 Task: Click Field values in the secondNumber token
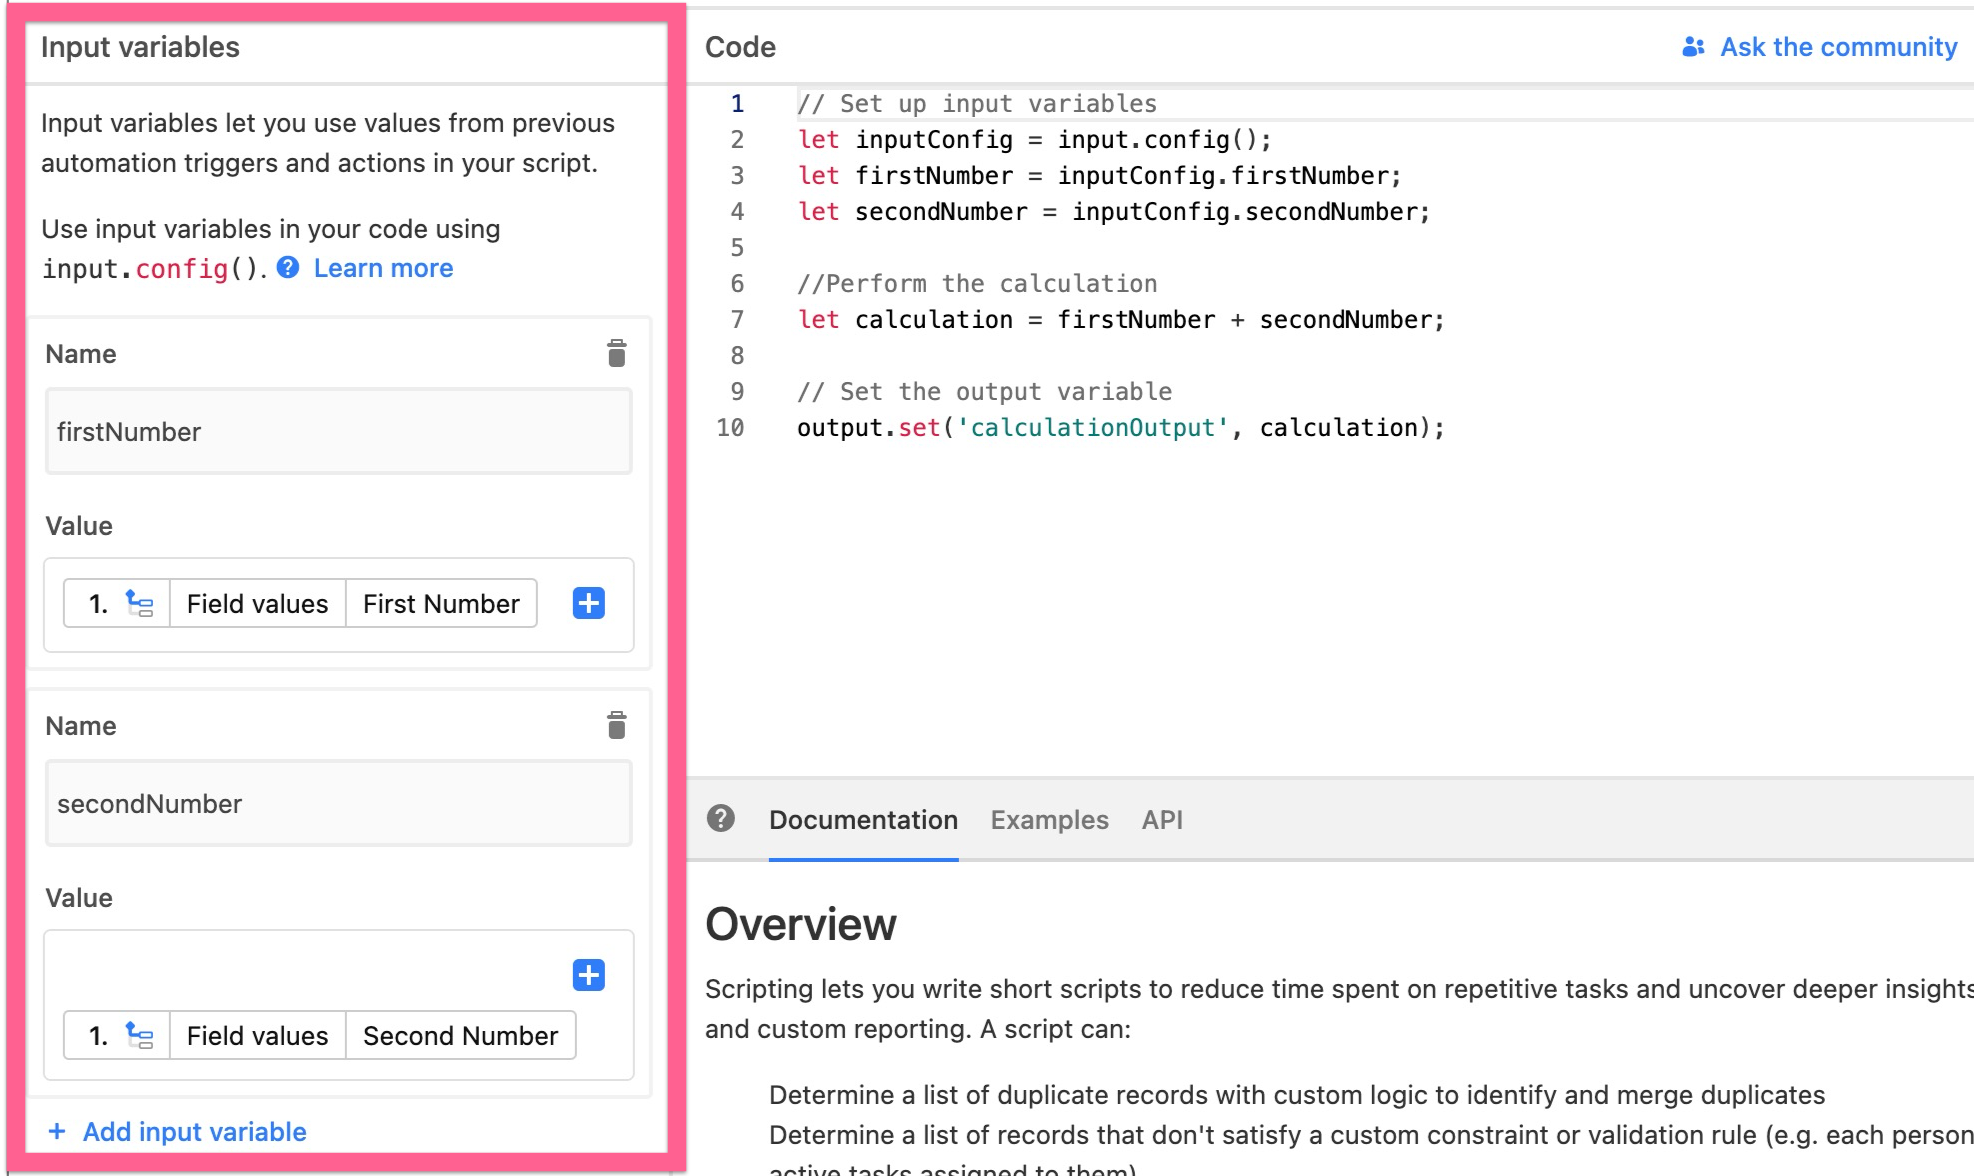point(257,1036)
